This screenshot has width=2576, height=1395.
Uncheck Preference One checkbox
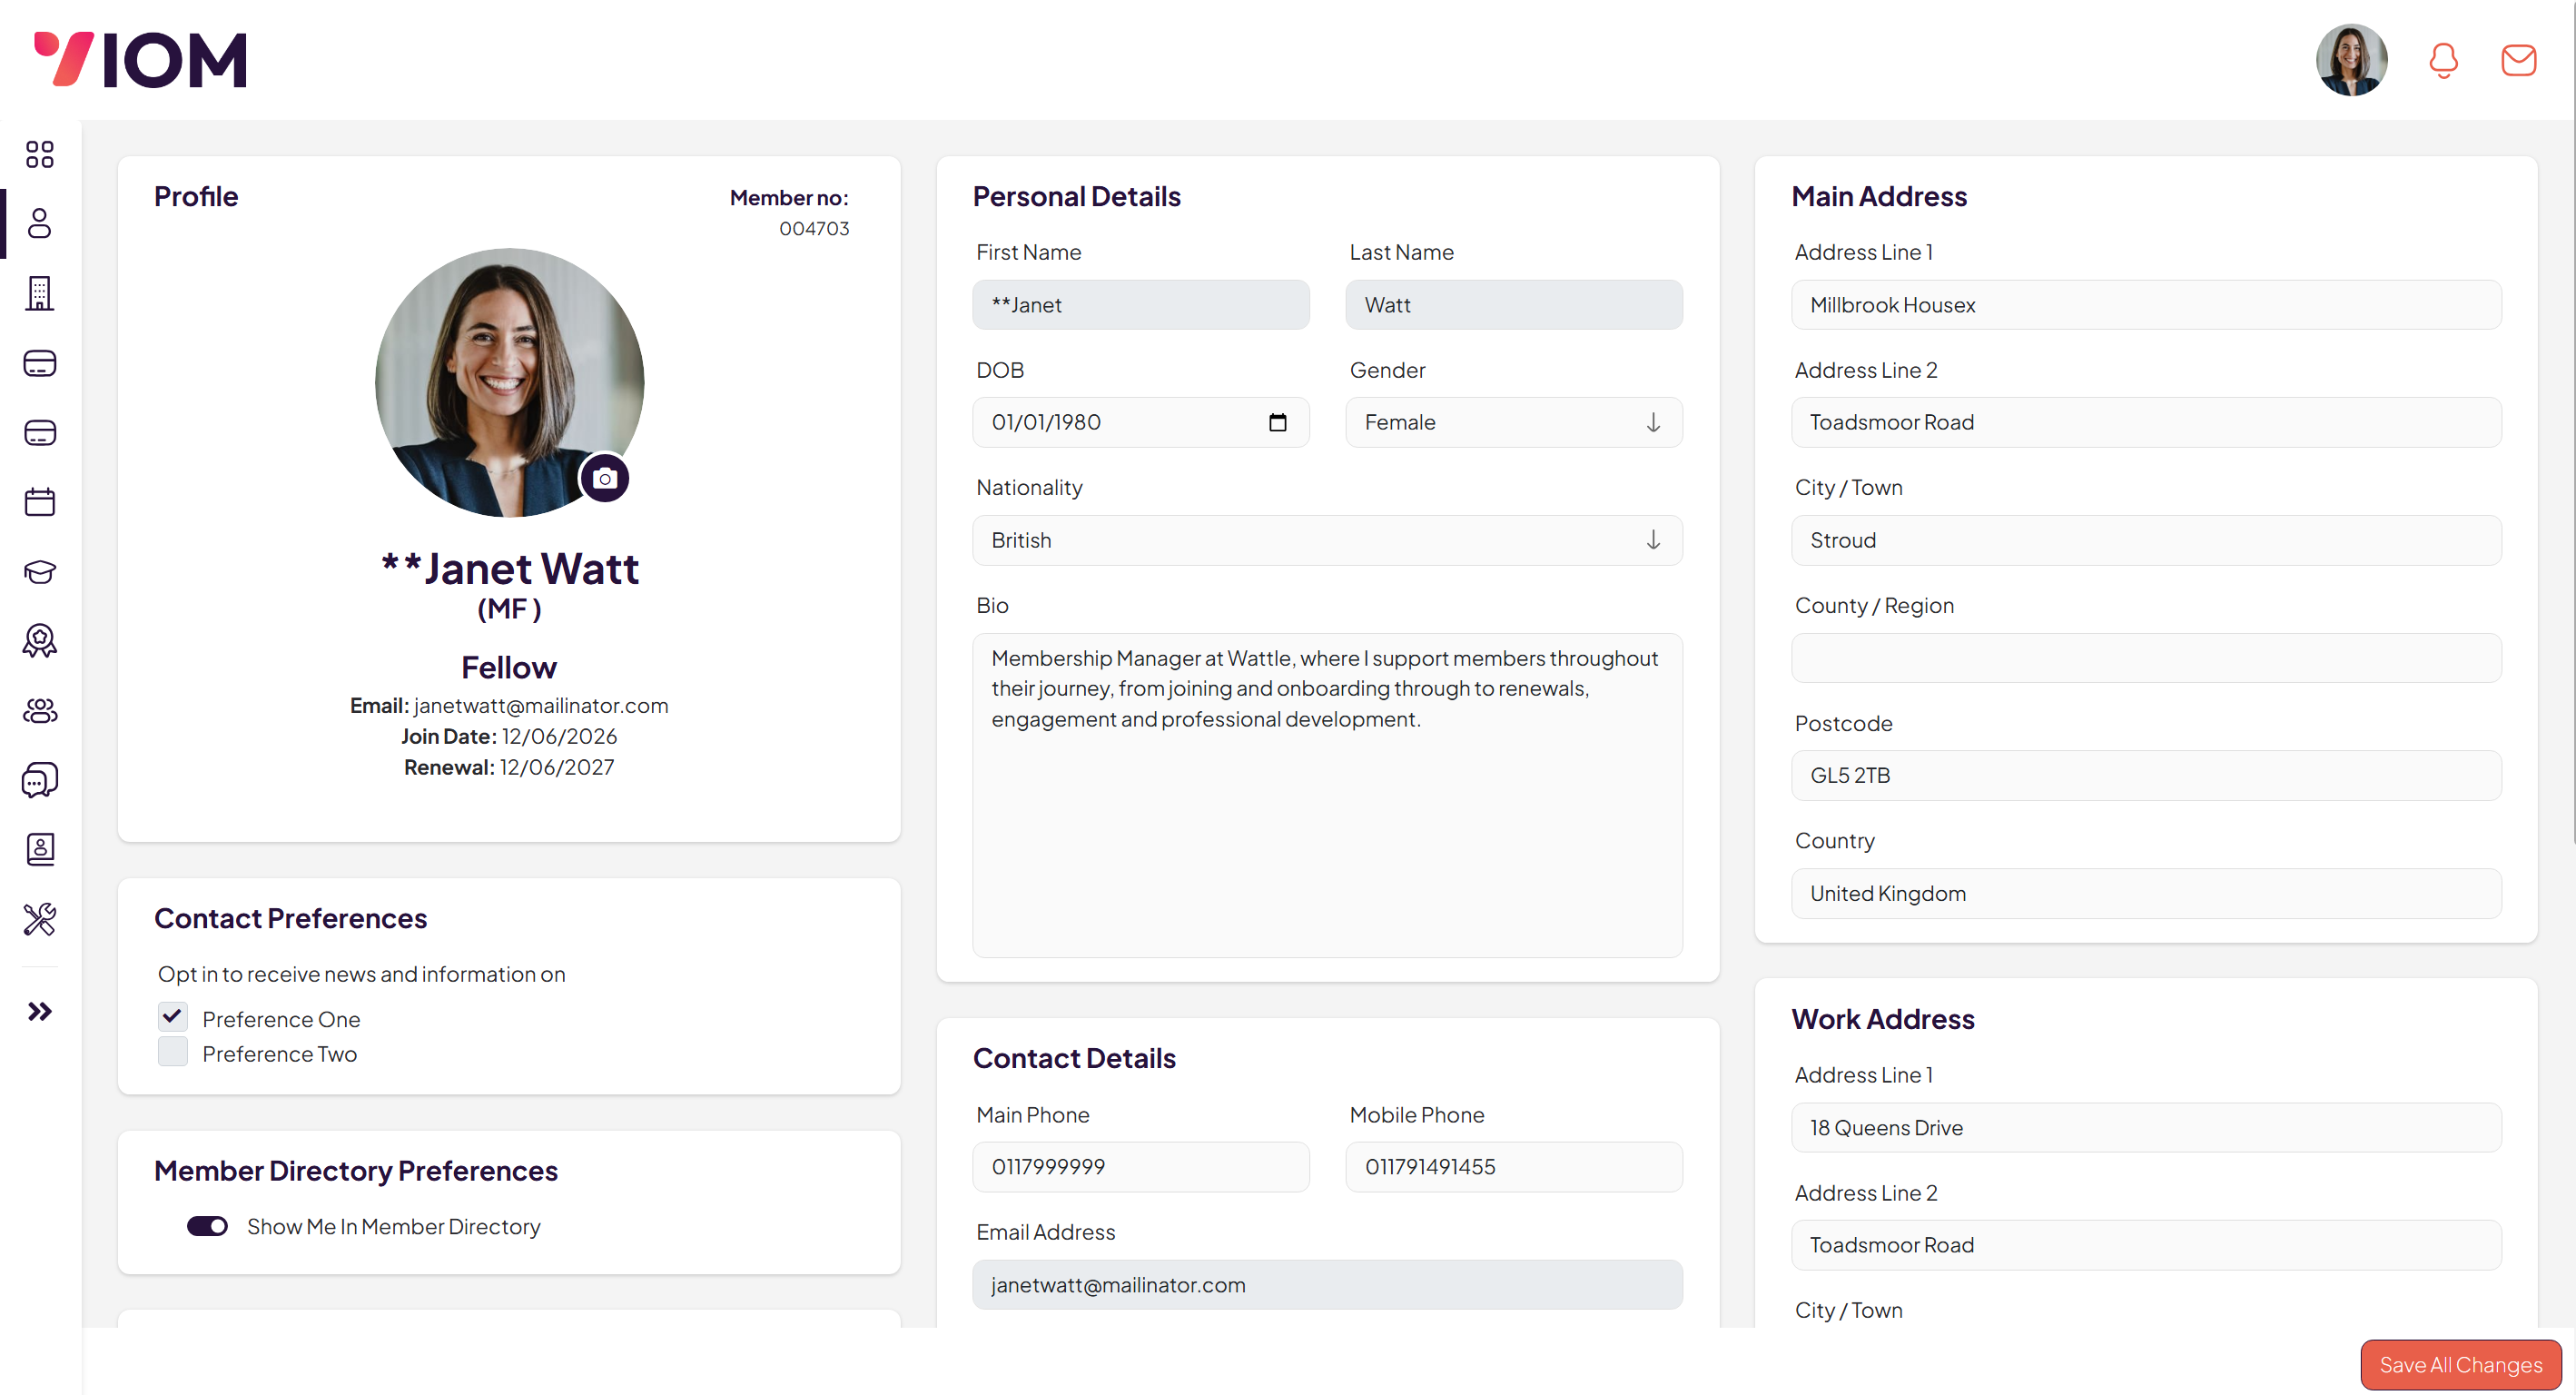coord(173,1017)
